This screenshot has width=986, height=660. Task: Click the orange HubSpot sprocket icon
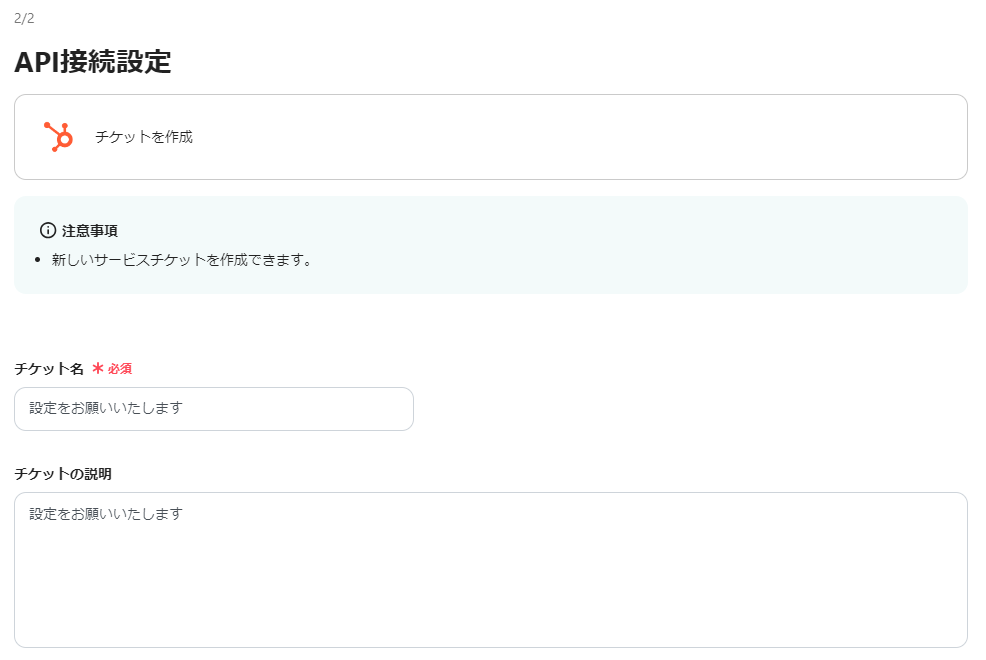57,136
